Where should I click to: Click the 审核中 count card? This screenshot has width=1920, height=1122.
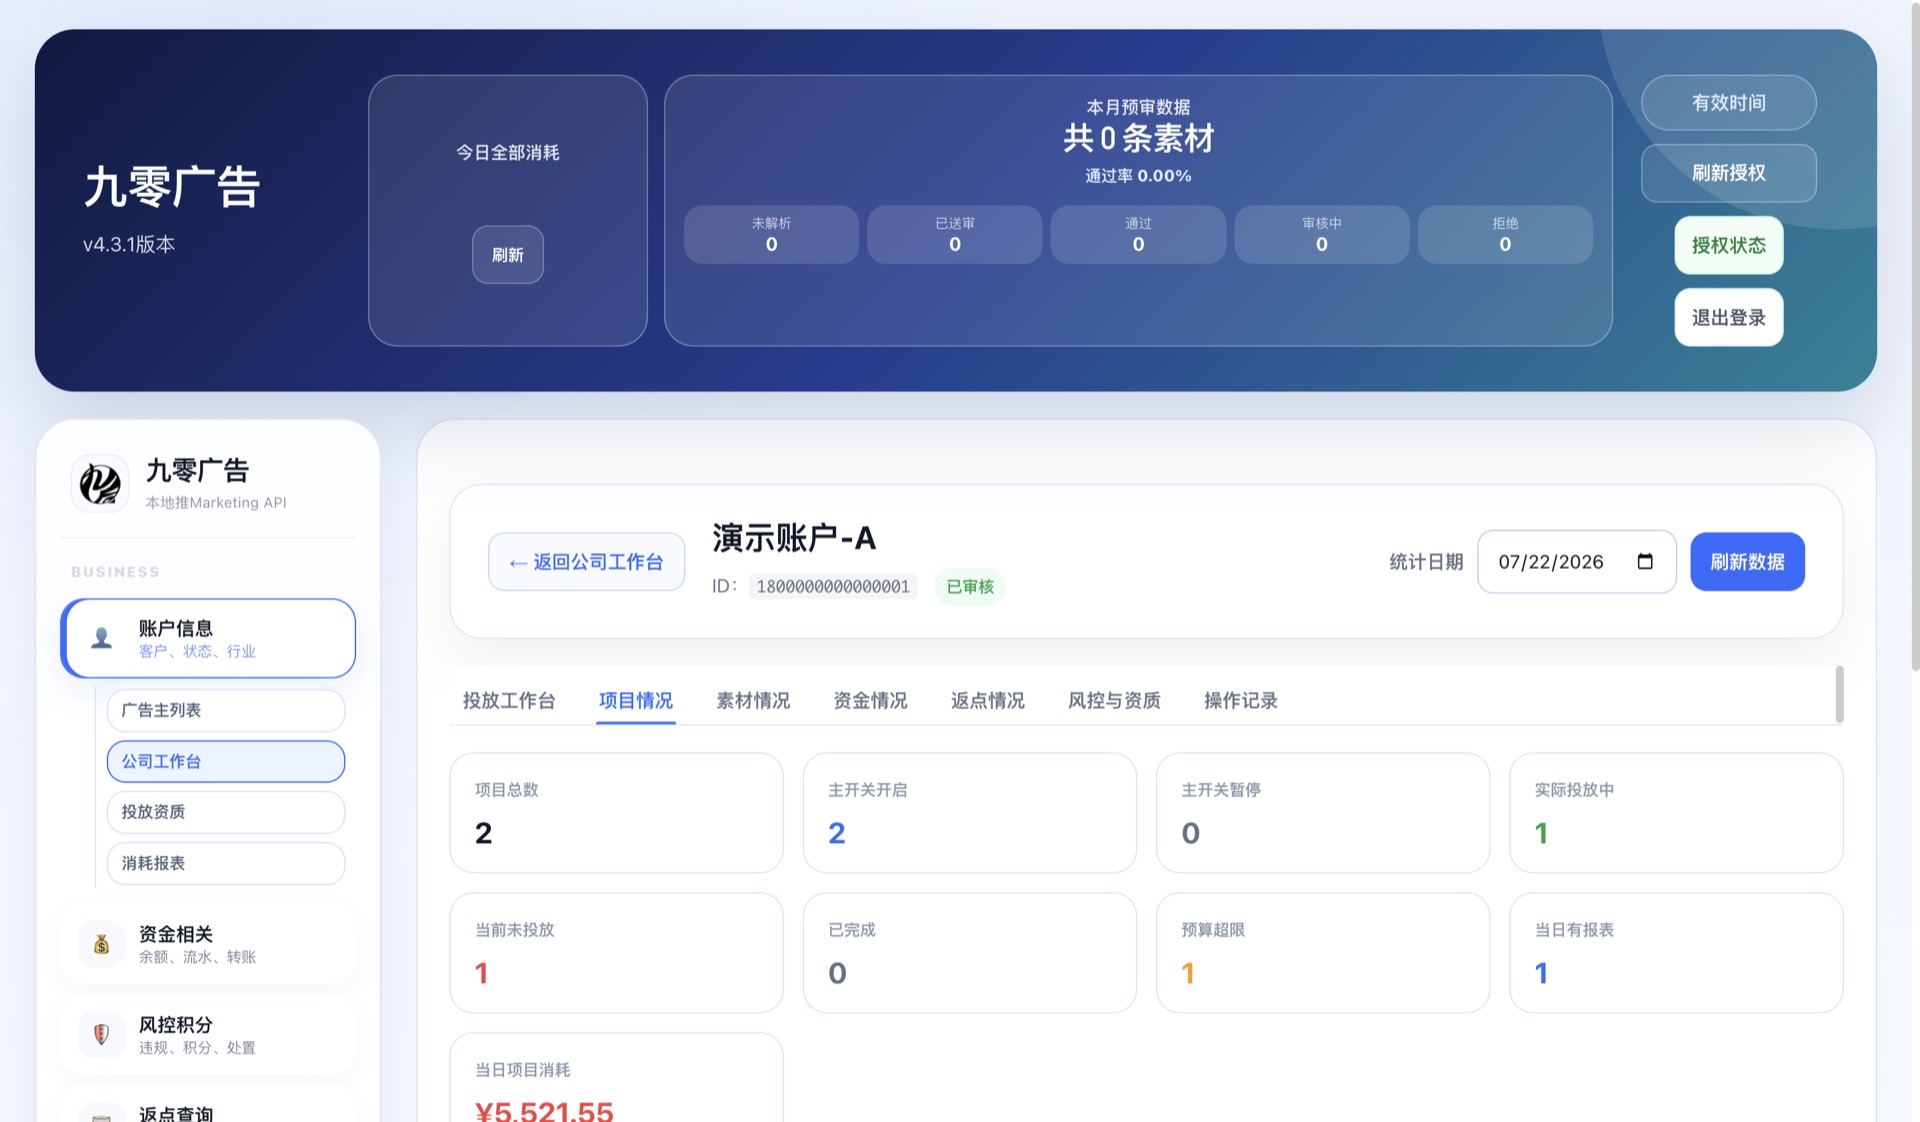pyautogui.click(x=1322, y=235)
